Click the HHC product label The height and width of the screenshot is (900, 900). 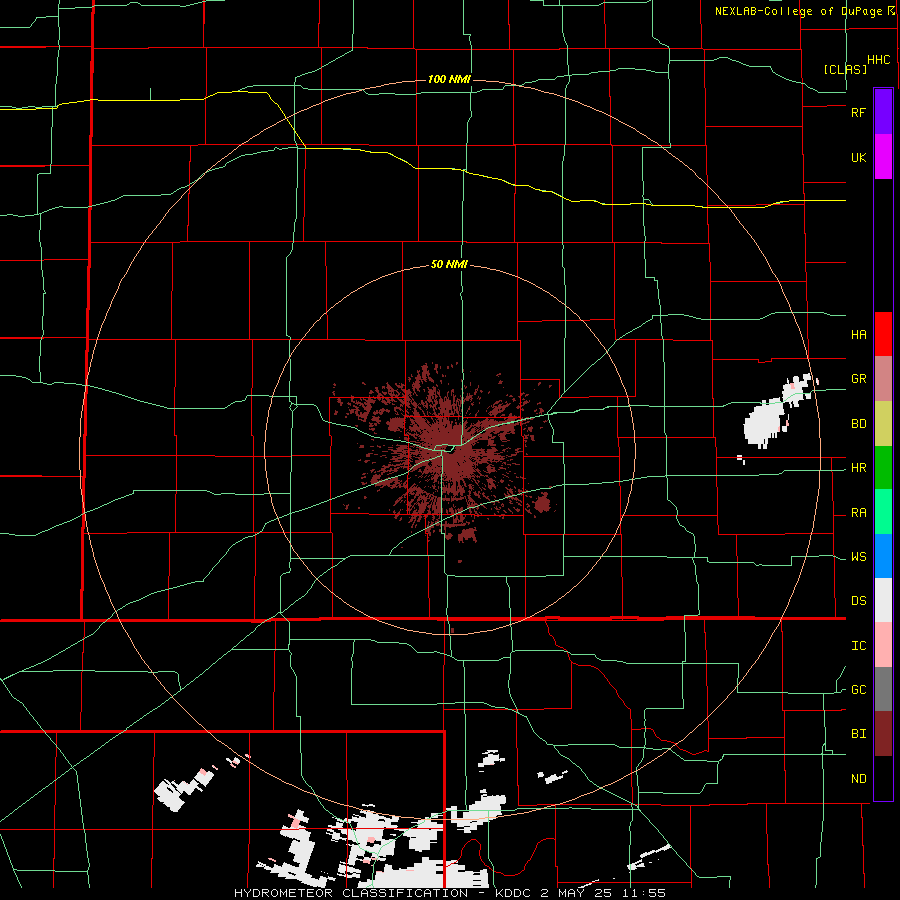879,60
